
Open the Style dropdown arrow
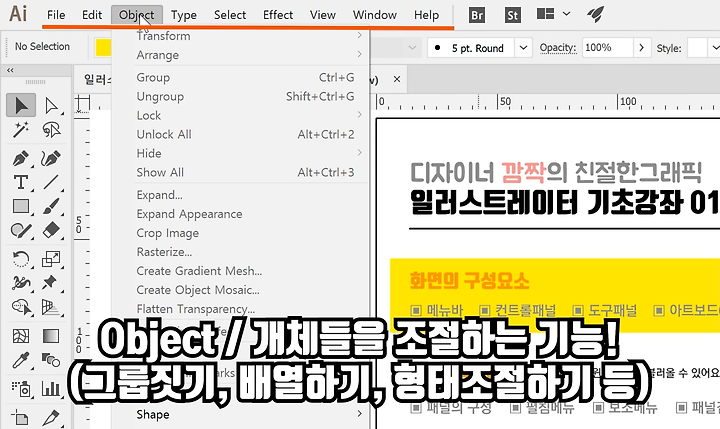point(714,48)
